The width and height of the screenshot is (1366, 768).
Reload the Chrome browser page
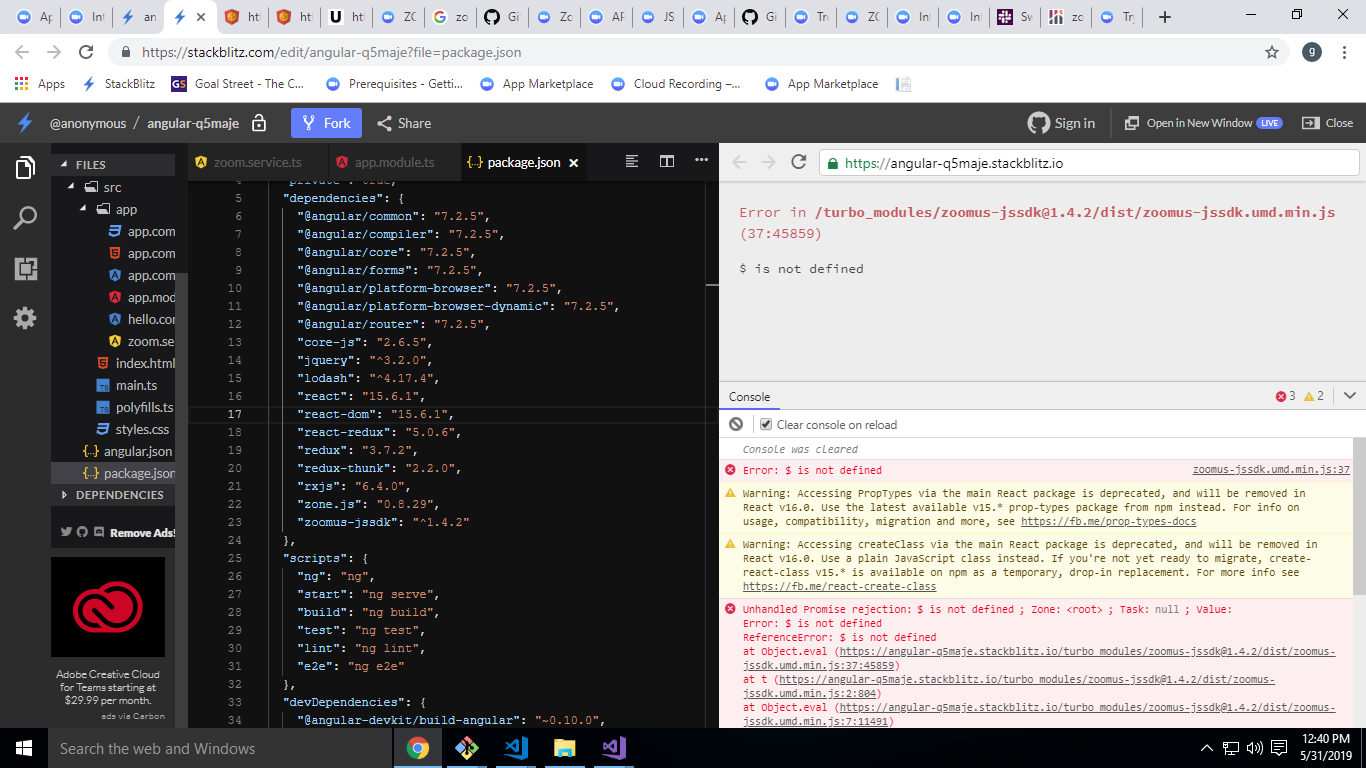coord(86,52)
